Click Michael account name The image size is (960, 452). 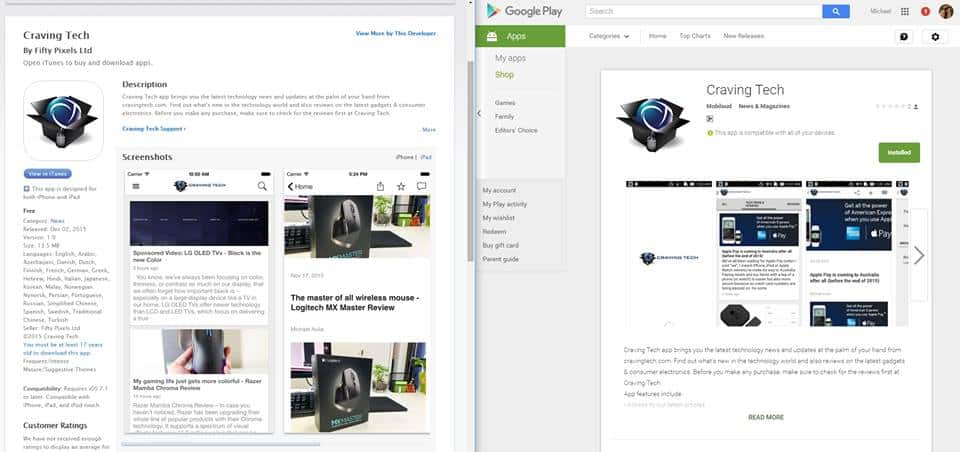[x=880, y=12]
